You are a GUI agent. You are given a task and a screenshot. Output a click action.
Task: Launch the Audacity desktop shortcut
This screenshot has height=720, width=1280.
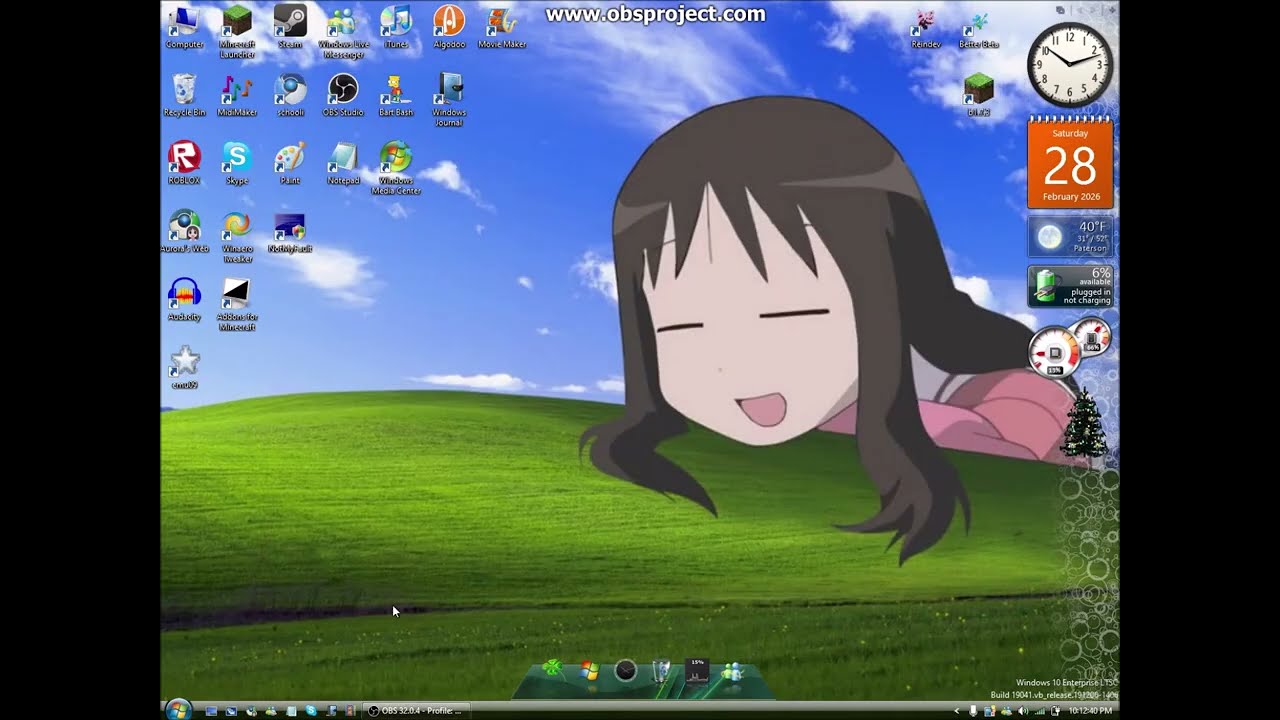click(x=184, y=299)
